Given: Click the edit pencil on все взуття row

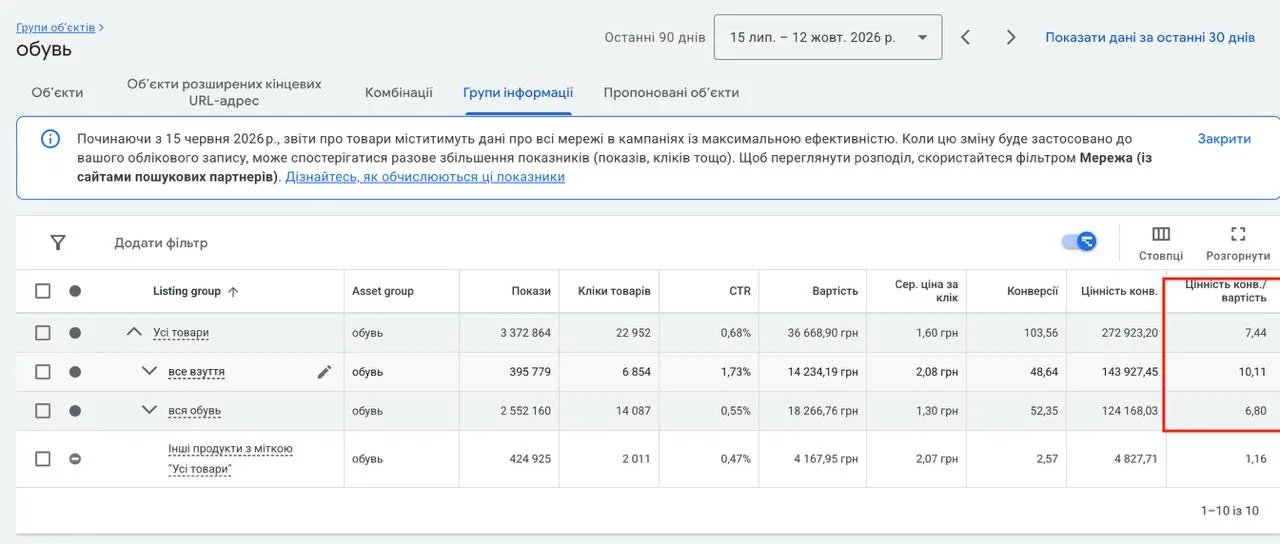Looking at the screenshot, I should 324,372.
